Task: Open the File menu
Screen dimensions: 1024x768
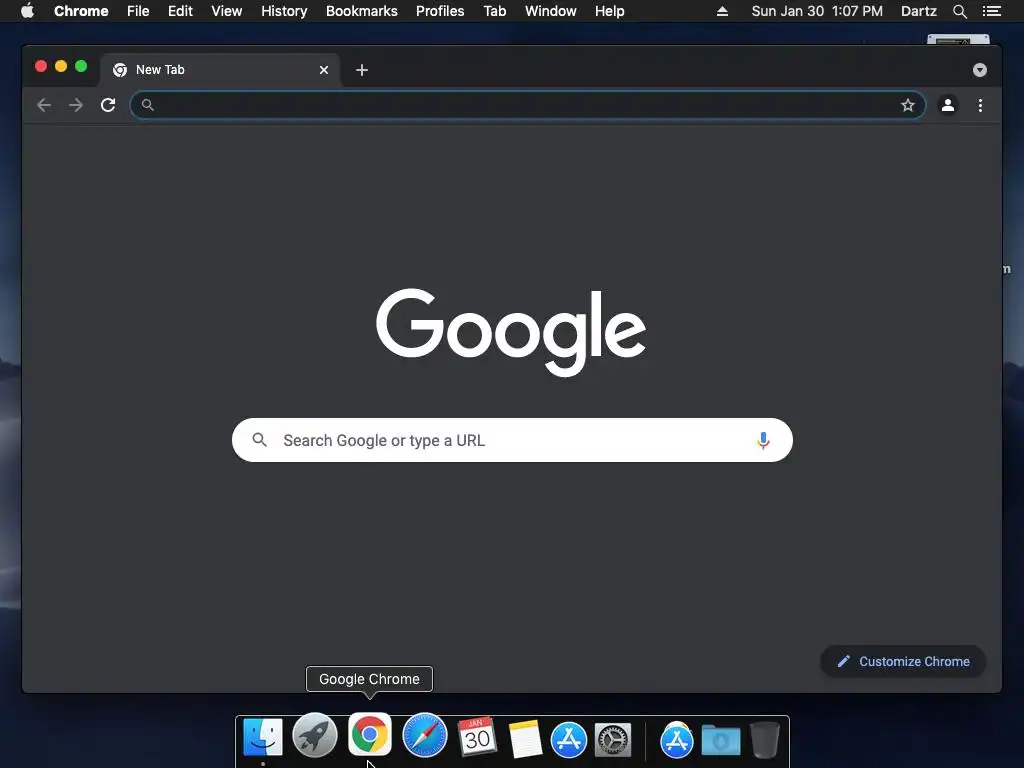Action: 138,11
